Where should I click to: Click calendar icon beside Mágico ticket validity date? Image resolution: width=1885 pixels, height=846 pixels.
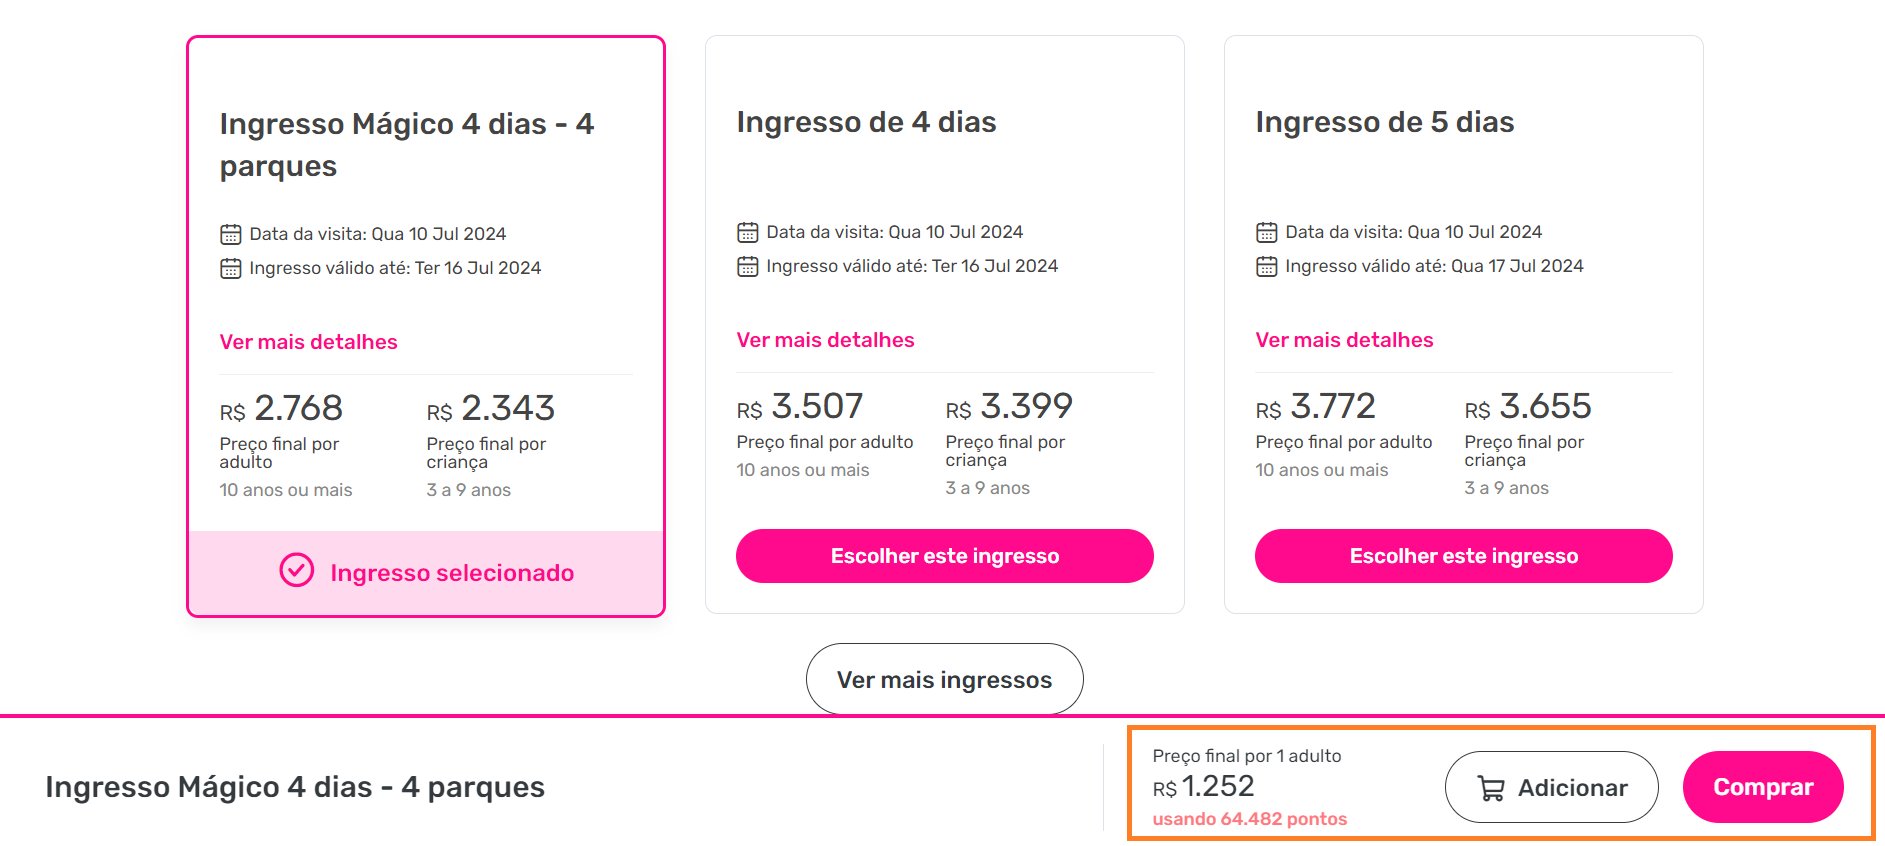click(231, 269)
